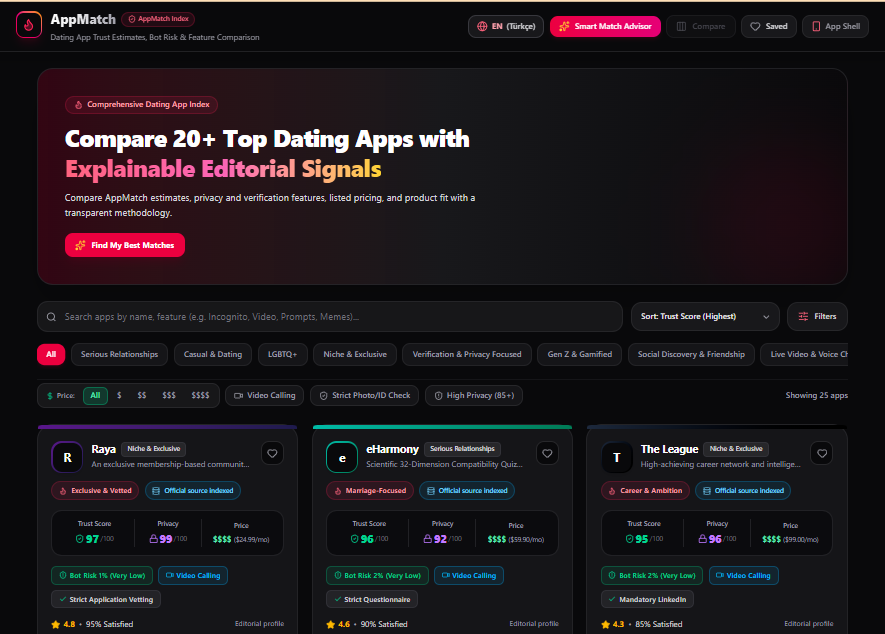The width and height of the screenshot is (885, 634).
Task: Select the $ price filter
Action: tap(119, 396)
